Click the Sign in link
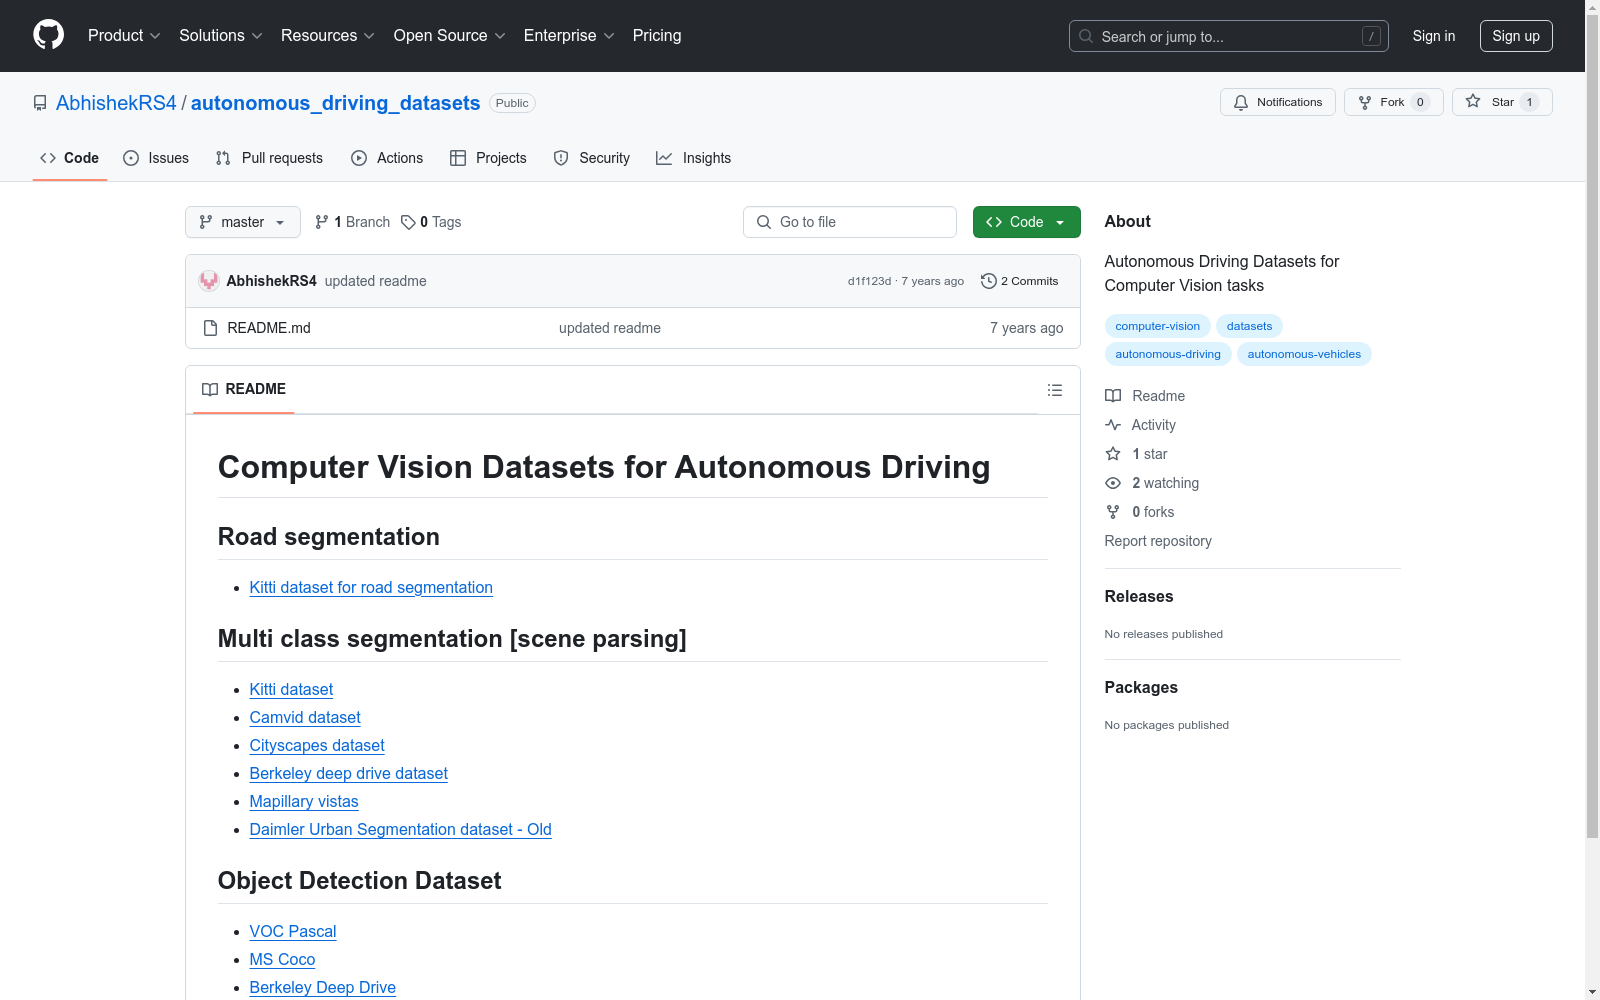This screenshot has width=1600, height=1000. pyautogui.click(x=1434, y=36)
